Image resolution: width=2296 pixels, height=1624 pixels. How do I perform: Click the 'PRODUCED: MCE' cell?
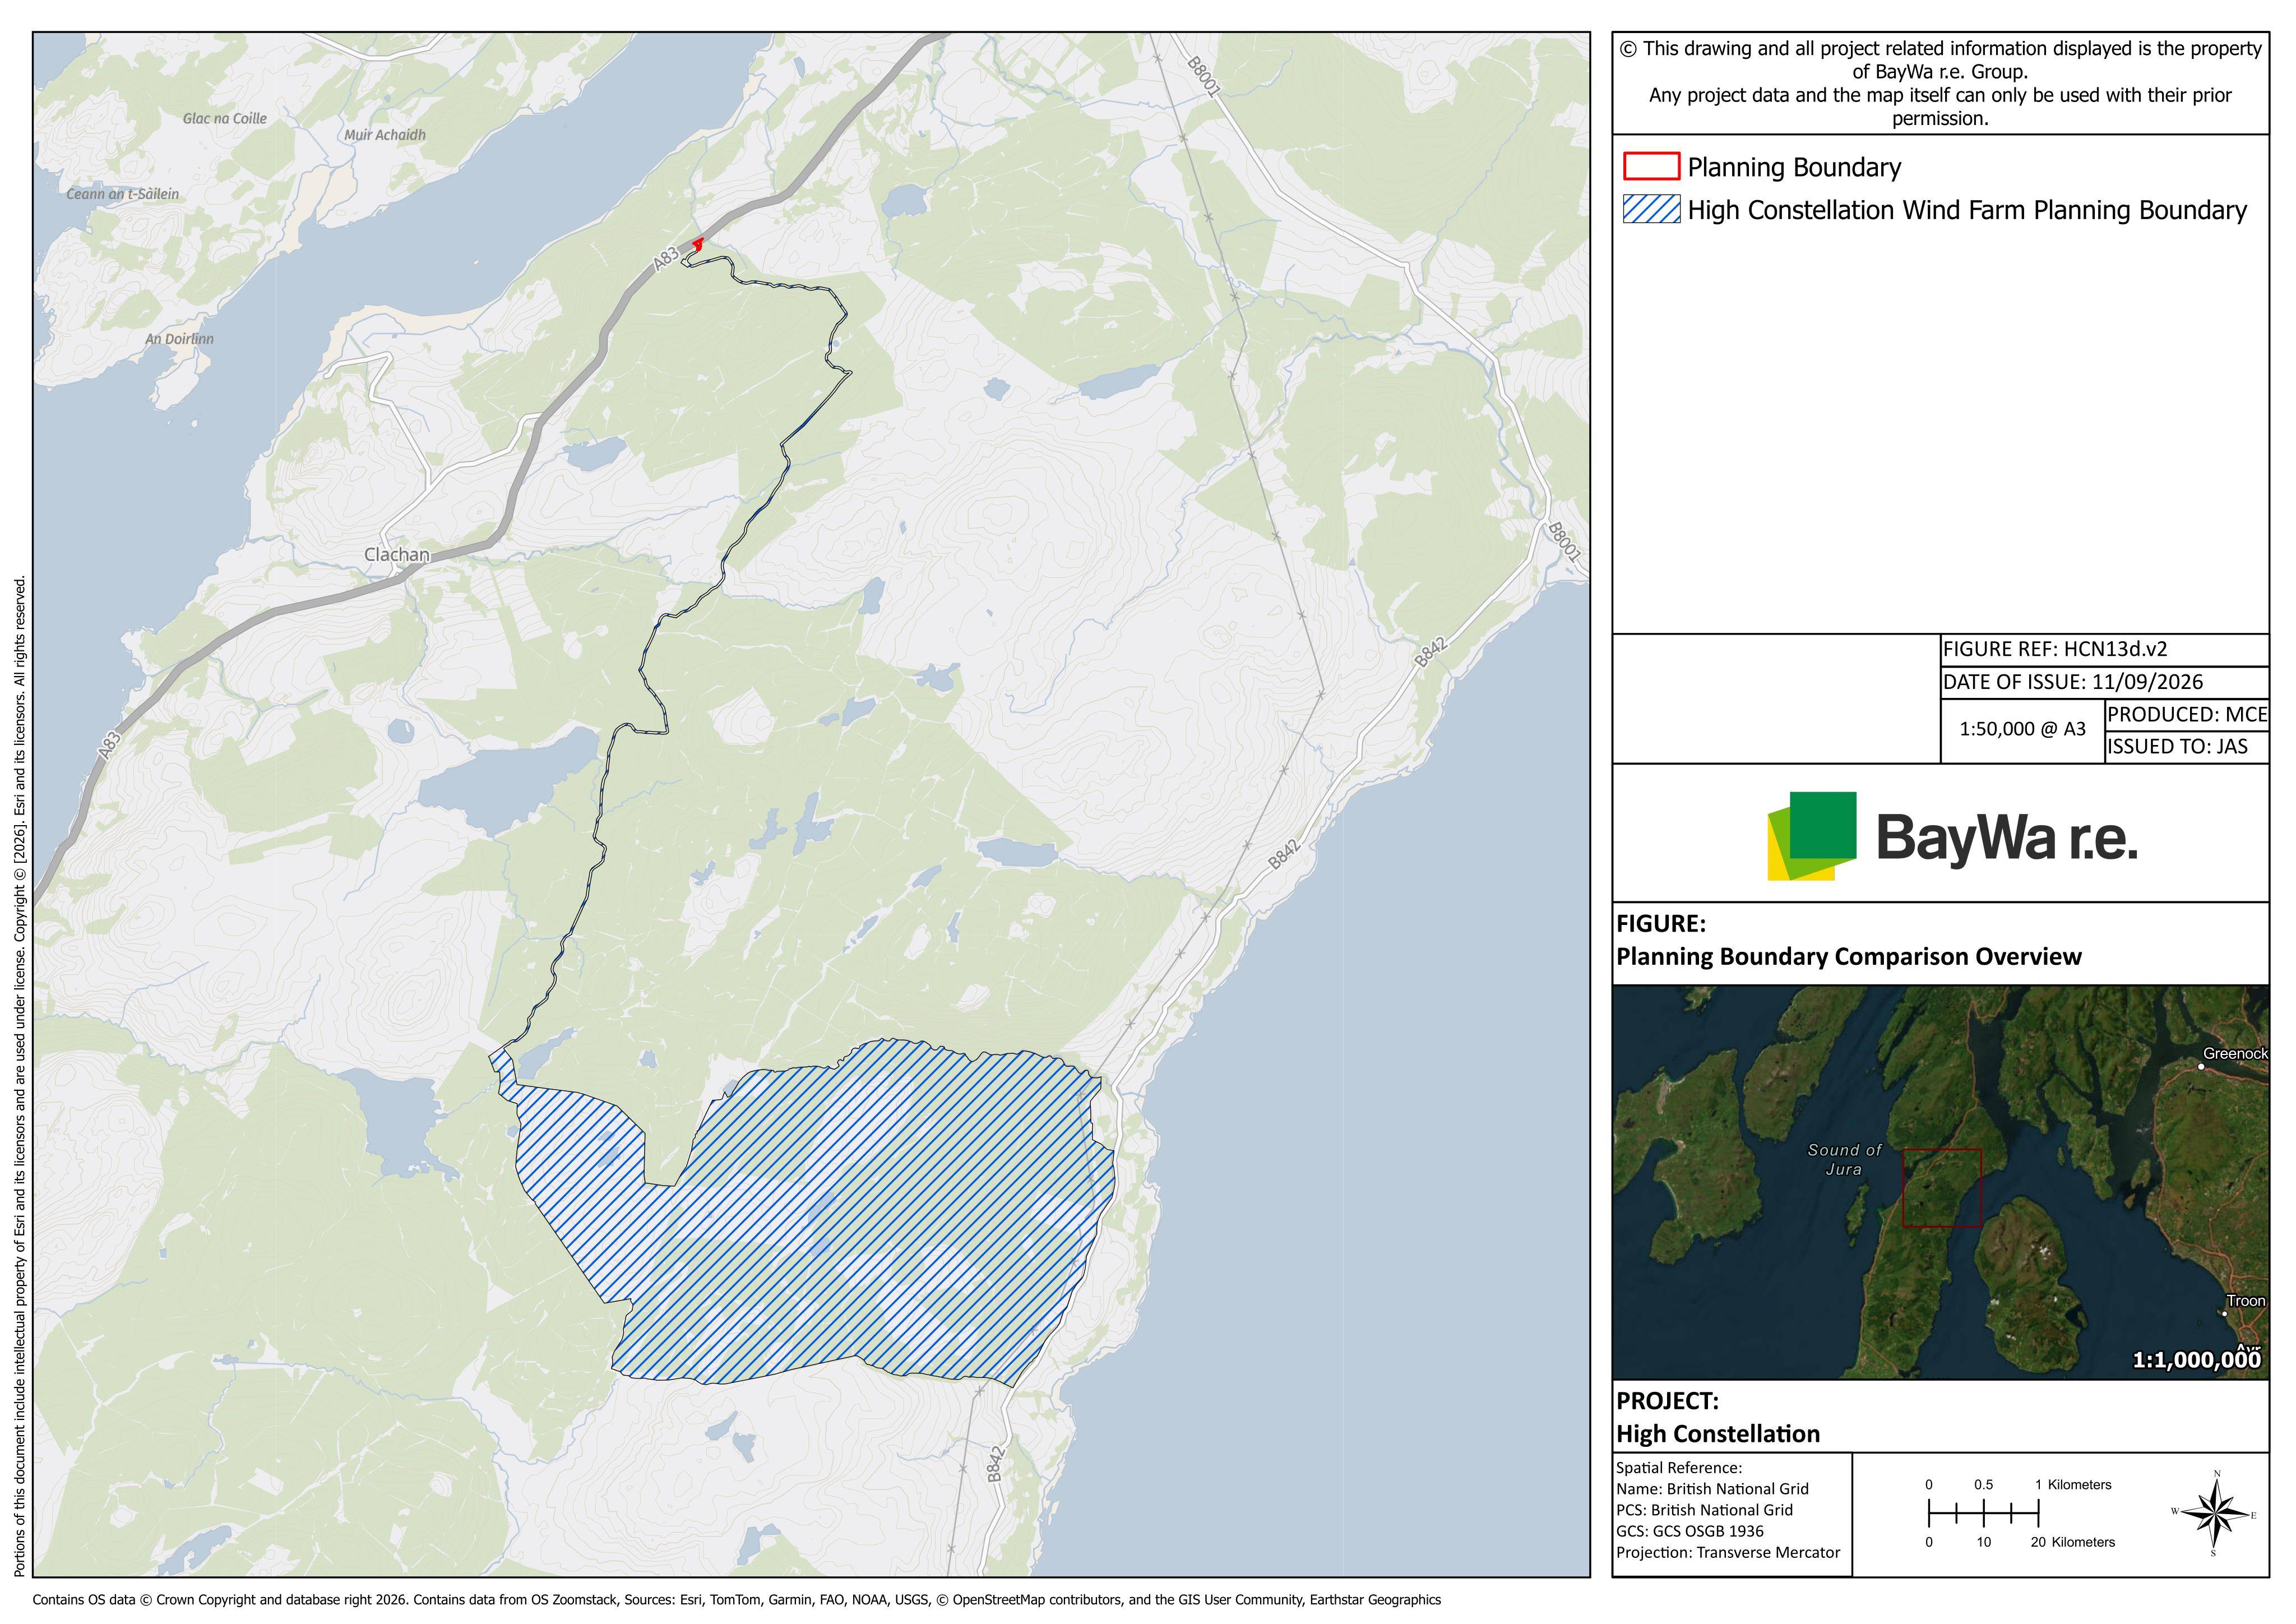2187,715
